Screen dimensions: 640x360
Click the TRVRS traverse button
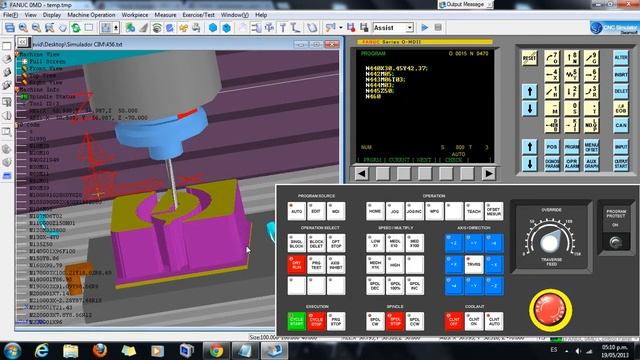[x=474, y=264]
